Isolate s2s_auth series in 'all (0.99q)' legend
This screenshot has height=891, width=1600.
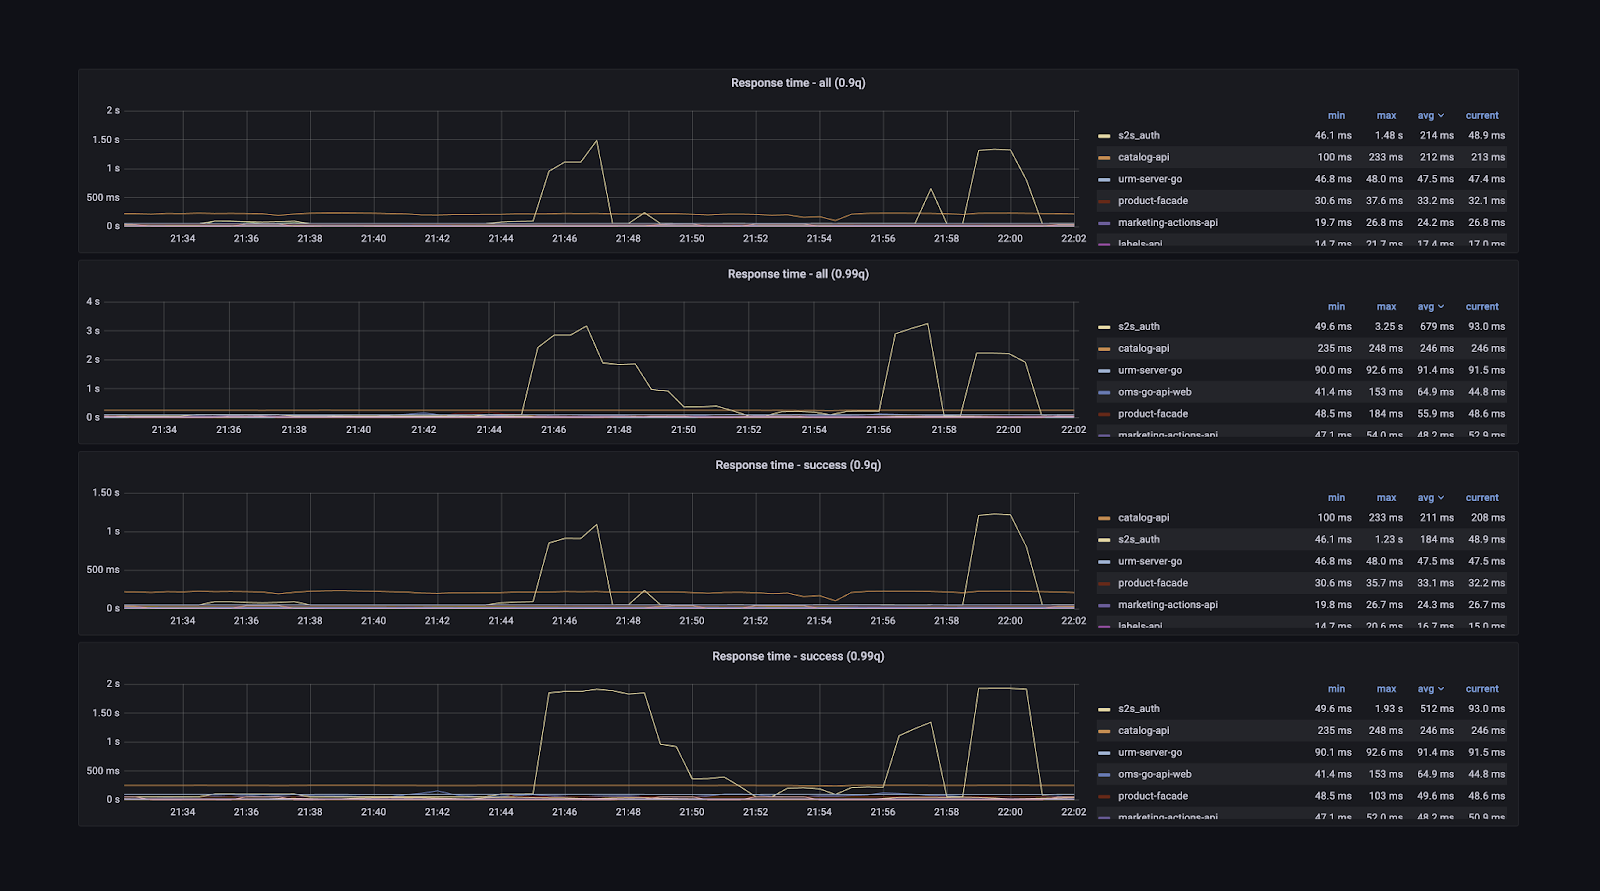[1138, 327]
